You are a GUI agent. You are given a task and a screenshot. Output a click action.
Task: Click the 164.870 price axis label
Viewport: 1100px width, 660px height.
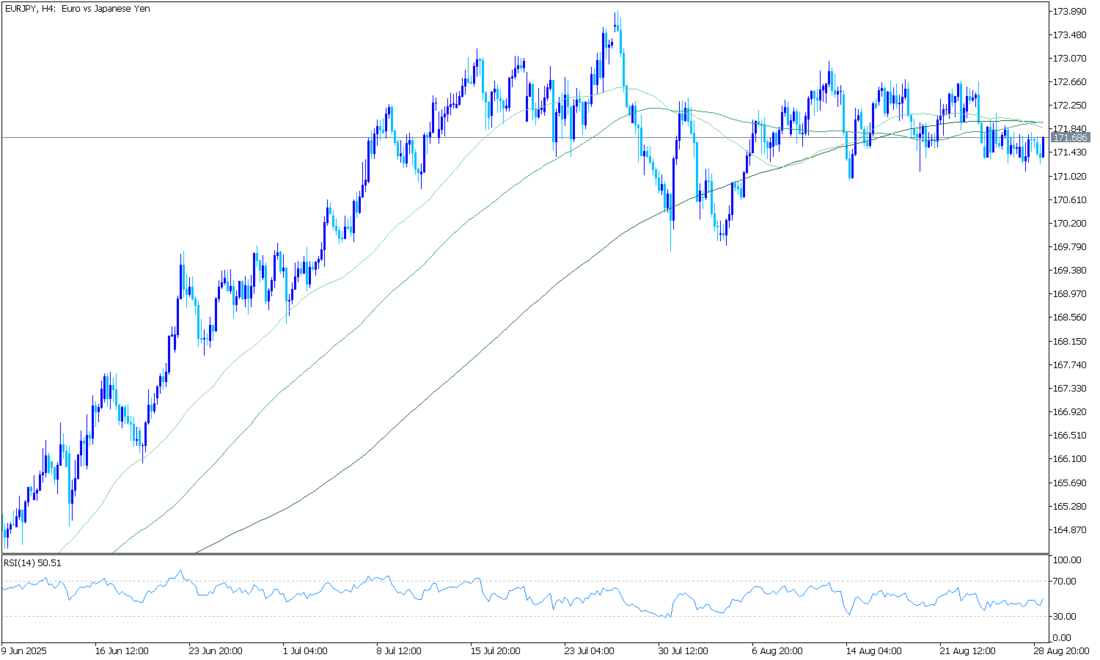[1070, 530]
